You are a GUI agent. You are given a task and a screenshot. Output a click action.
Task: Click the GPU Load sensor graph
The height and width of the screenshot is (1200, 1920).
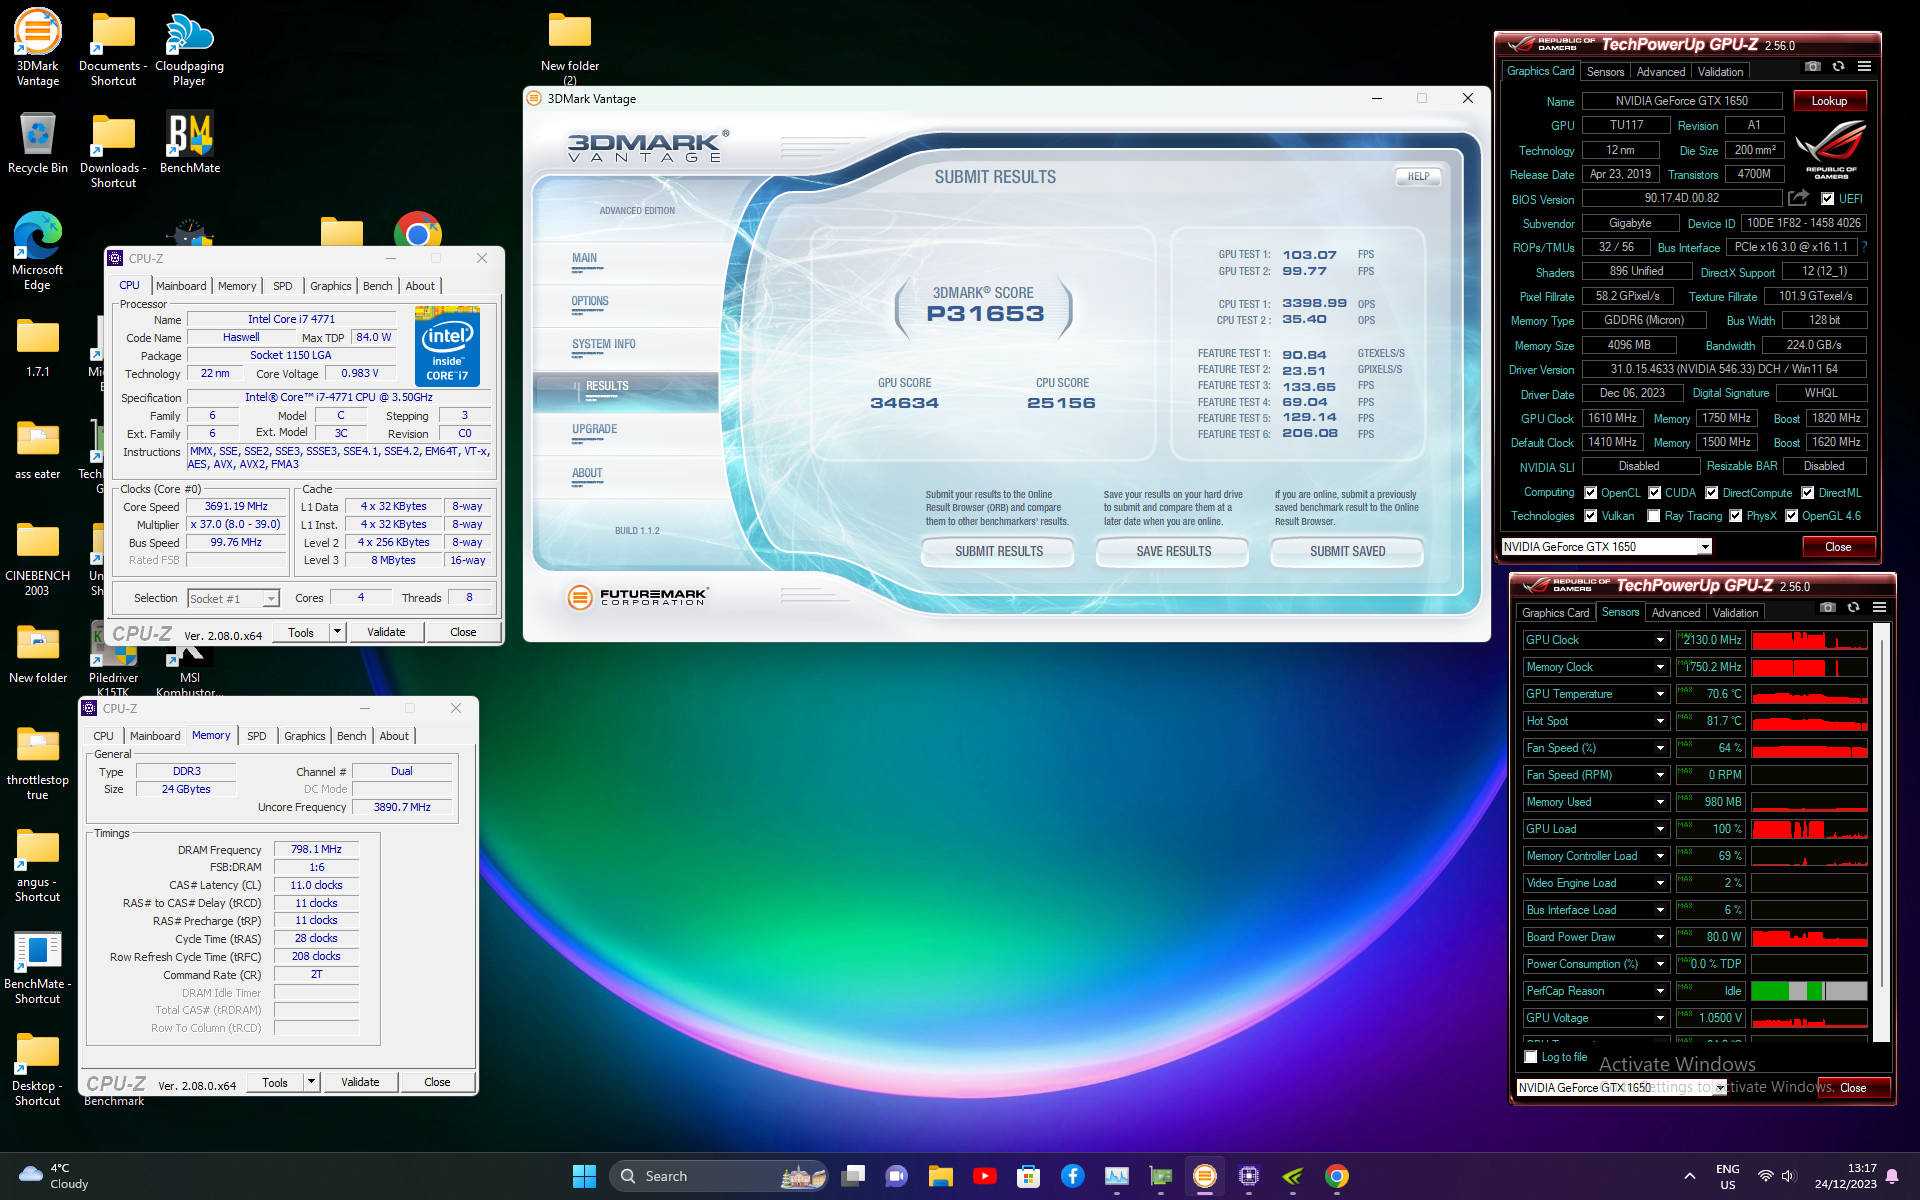pyautogui.click(x=1809, y=829)
